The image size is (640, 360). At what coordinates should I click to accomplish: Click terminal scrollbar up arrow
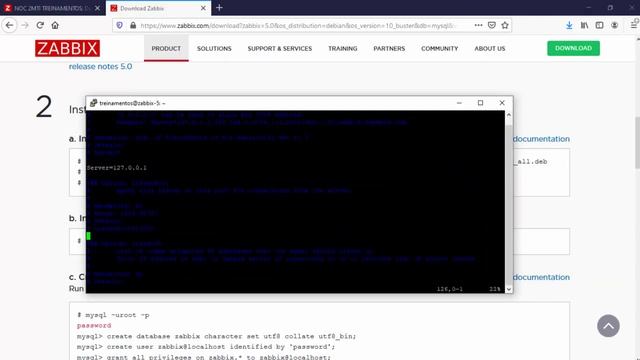[x=509, y=115]
